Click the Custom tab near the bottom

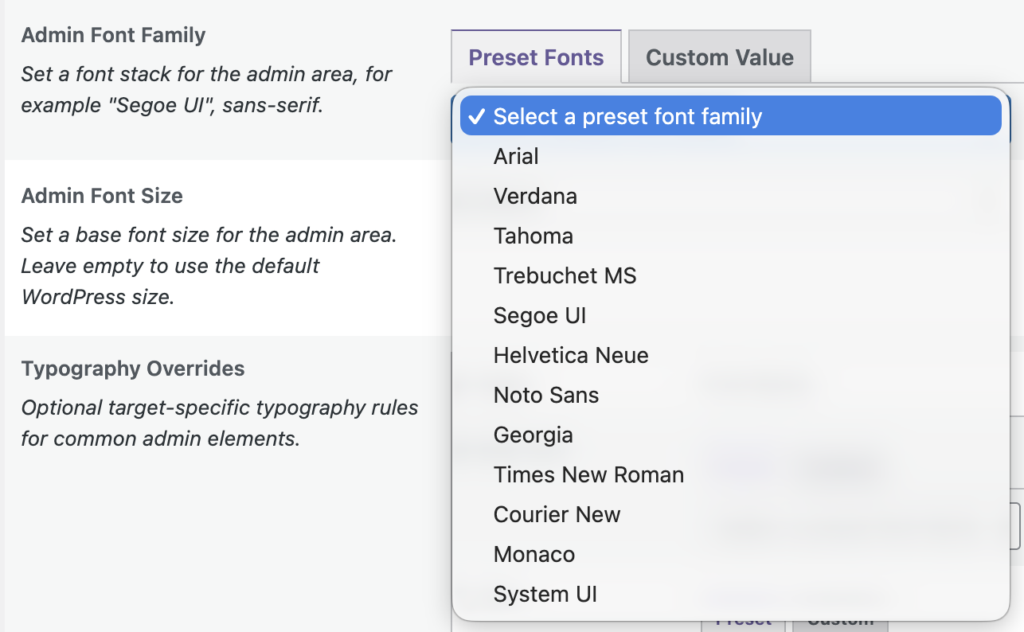(840, 620)
